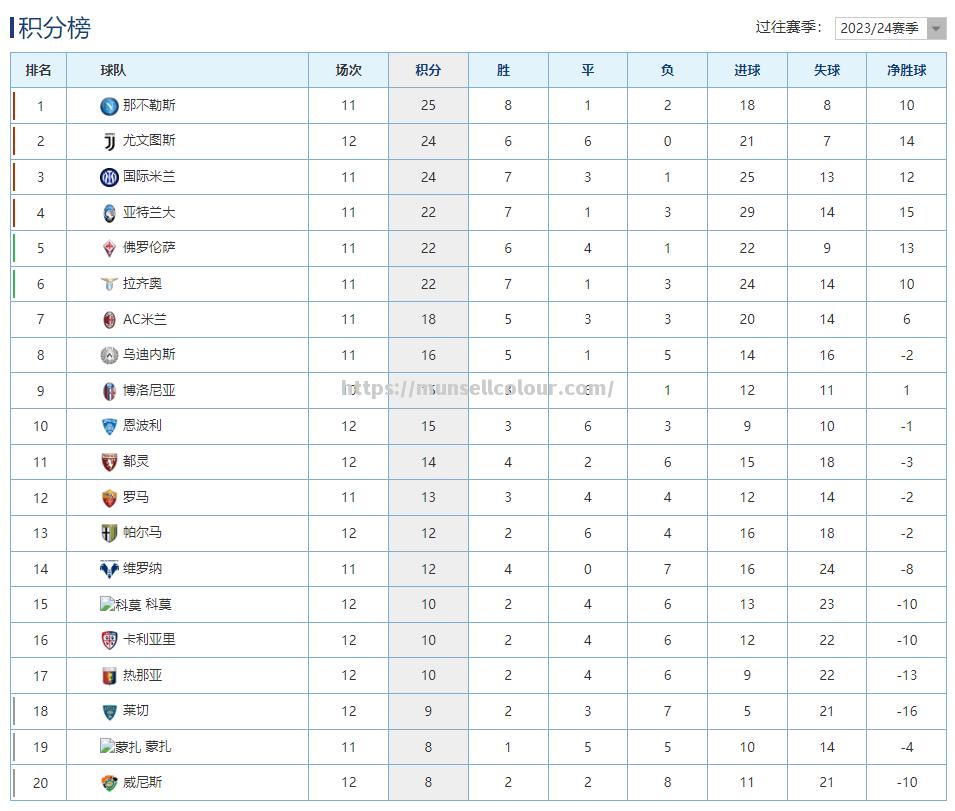Click the Inter Milan (国际米兰) crest icon

(x=109, y=177)
